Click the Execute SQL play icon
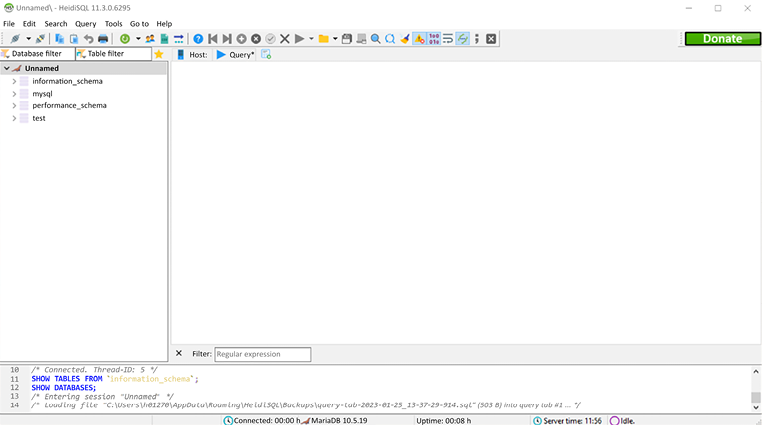Image resolution: width=762 pixels, height=427 pixels. click(299, 39)
